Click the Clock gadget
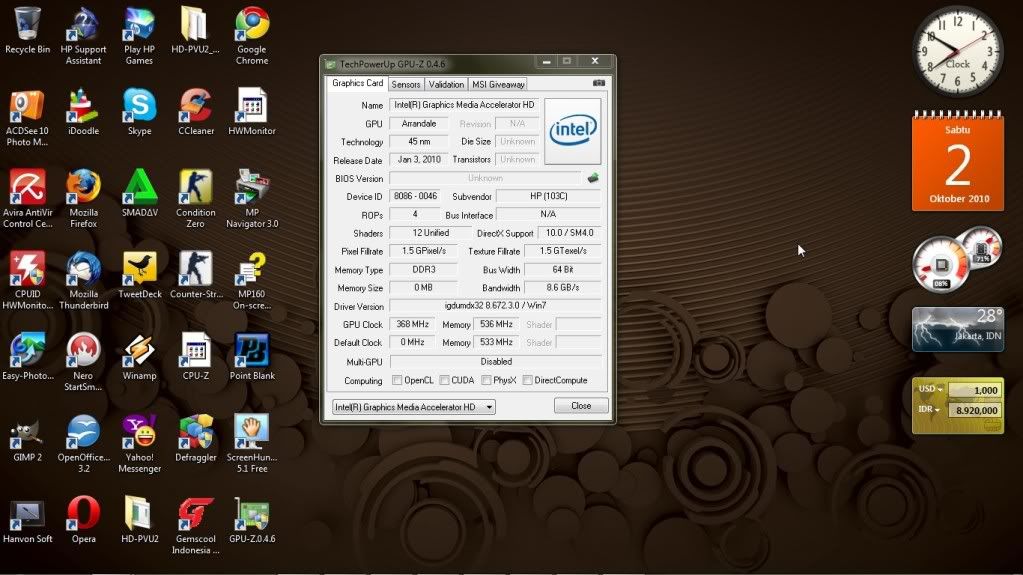 point(957,50)
